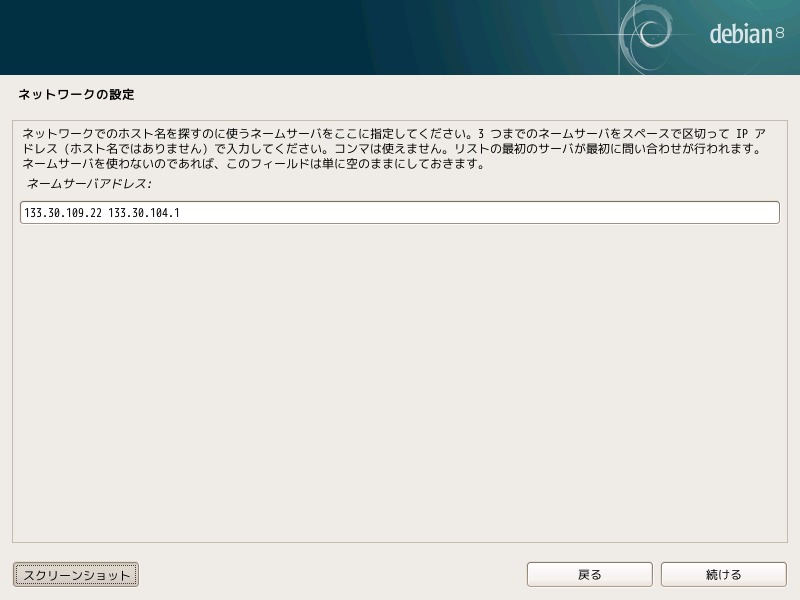Viewport: 800px width, 600px height.
Task: Click the ネームサーバアドレス: field label
Action: pos(89,184)
